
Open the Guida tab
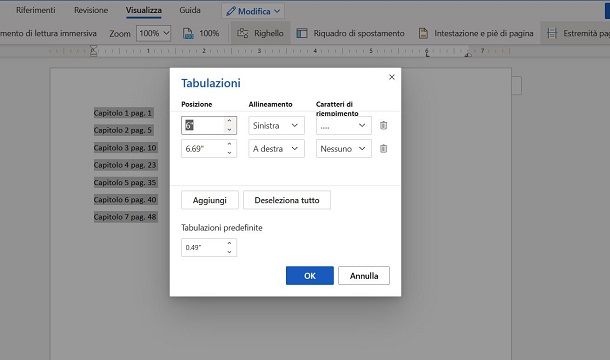click(x=190, y=10)
